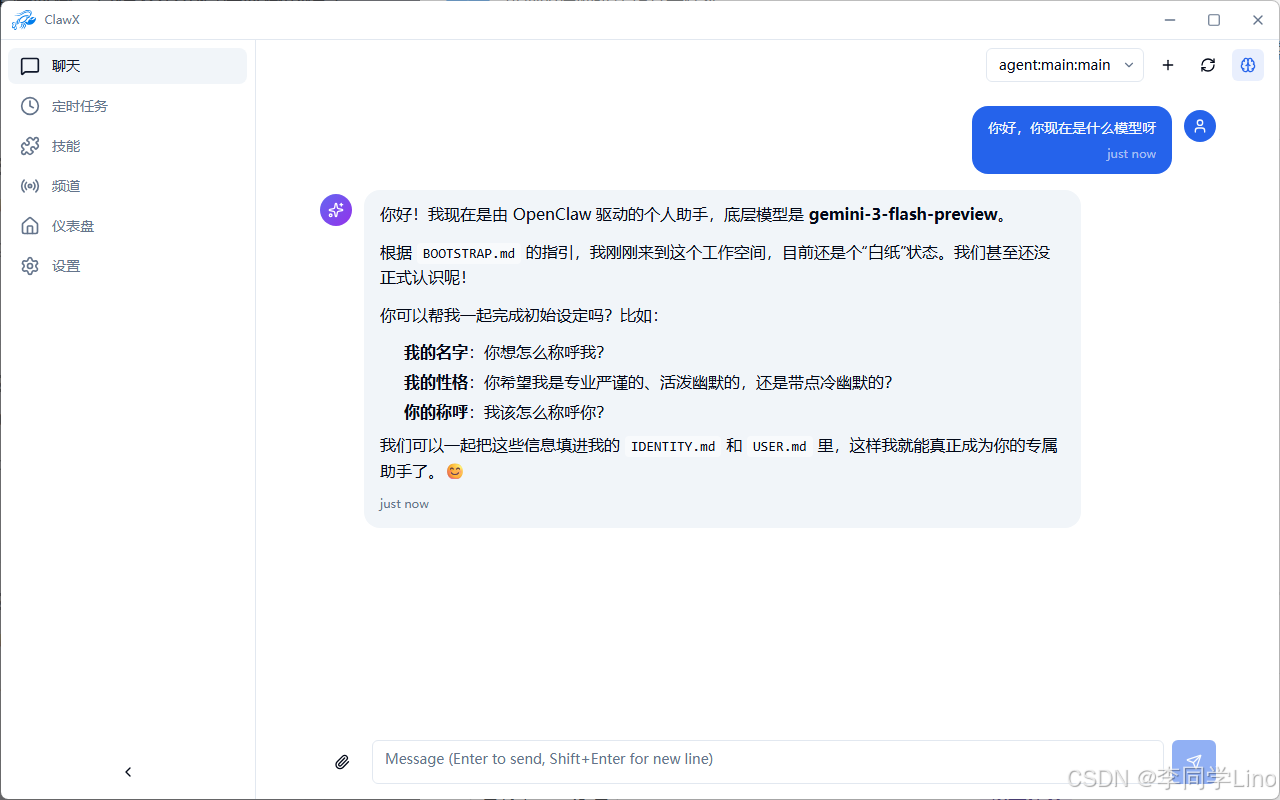Minimize the ClawX window
This screenshot has height=800, width=1280.
1169,19
